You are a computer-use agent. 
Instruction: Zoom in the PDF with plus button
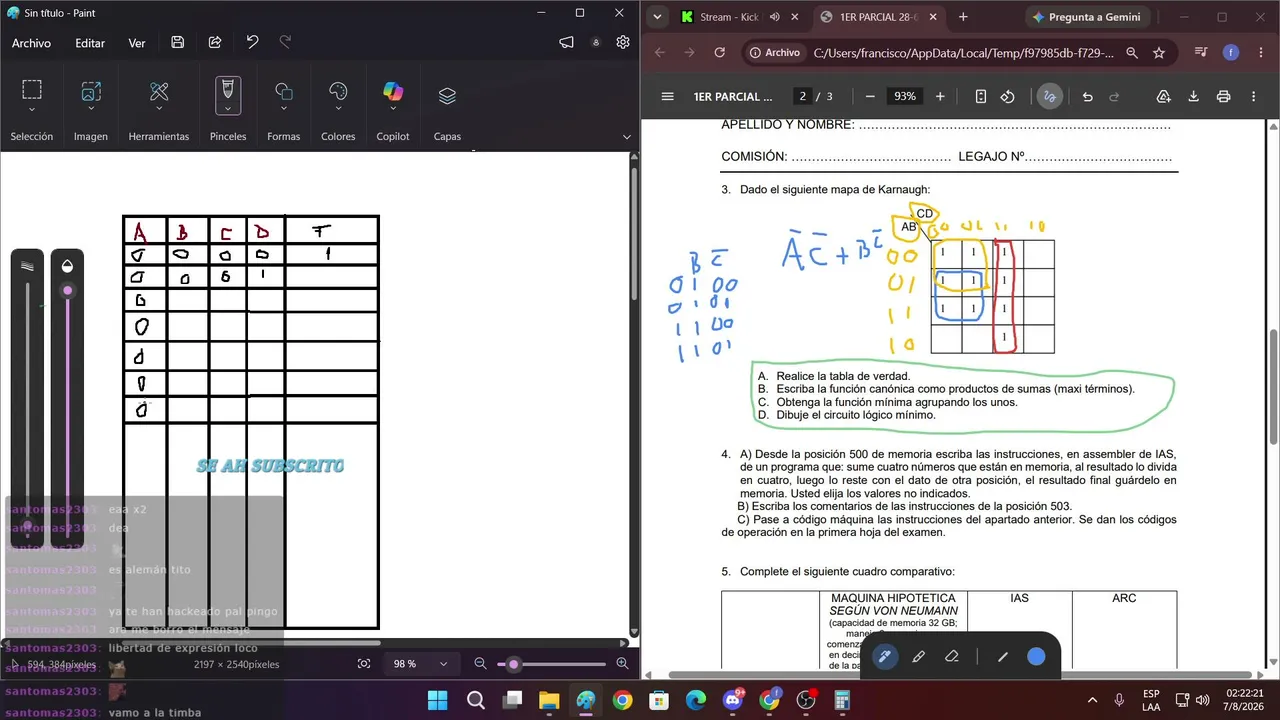[940, 97]
